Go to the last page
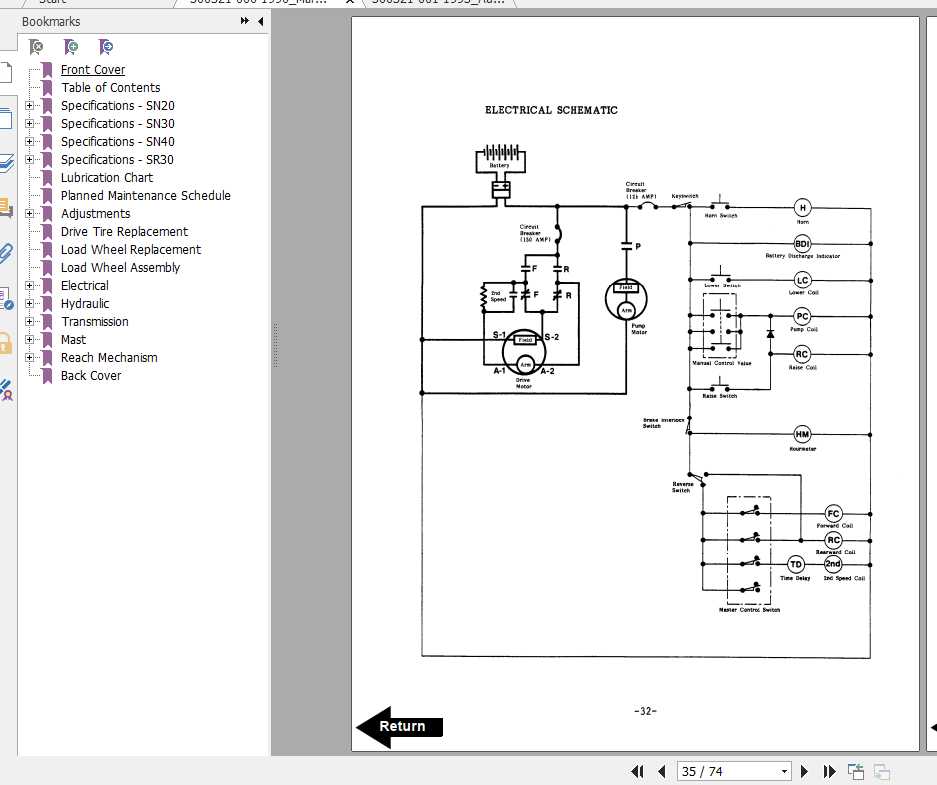Viewport: 937px width, 785px height. pyautogui.click(x=829, y=771)
